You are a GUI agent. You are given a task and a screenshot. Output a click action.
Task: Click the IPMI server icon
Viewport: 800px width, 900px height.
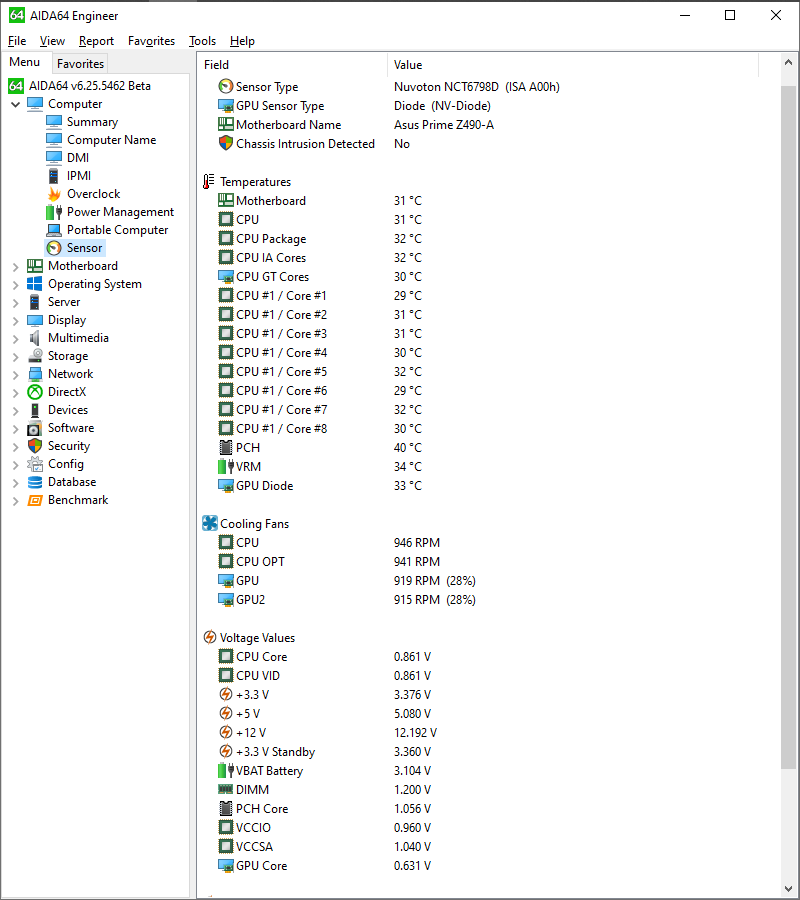point(54,176)
